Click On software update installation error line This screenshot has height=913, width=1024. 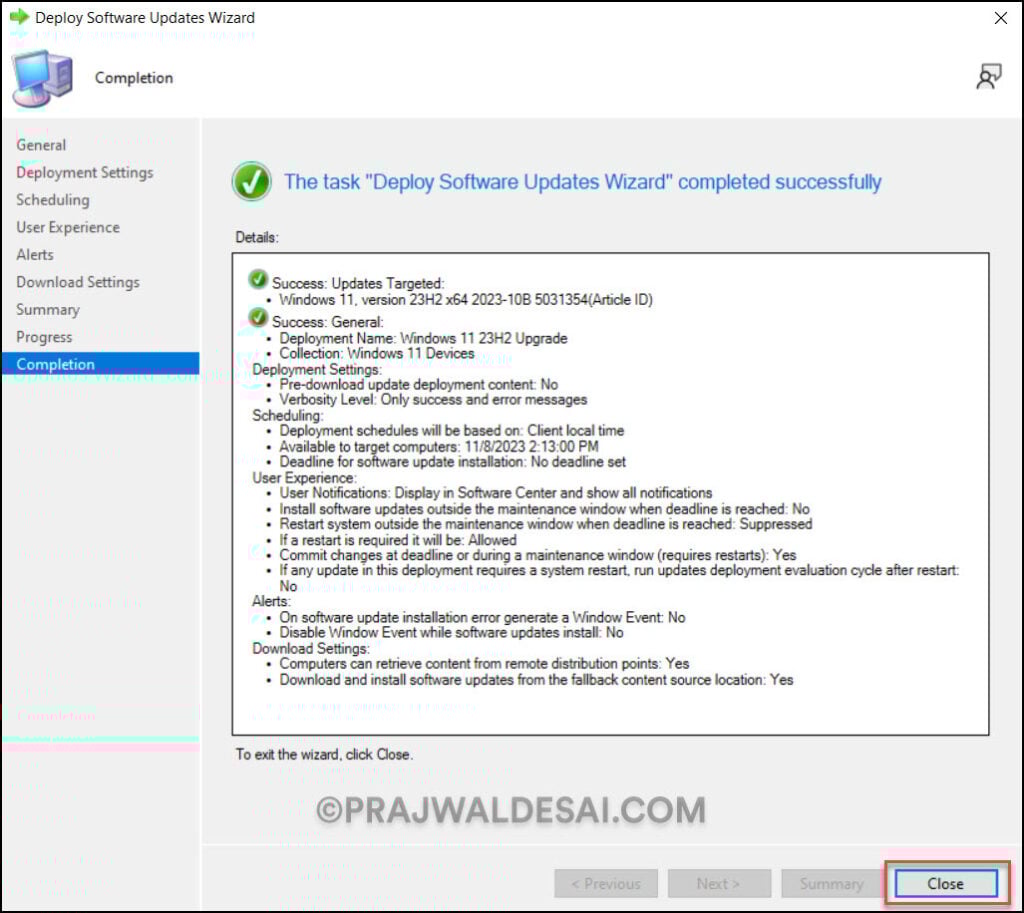coord(483,617)
